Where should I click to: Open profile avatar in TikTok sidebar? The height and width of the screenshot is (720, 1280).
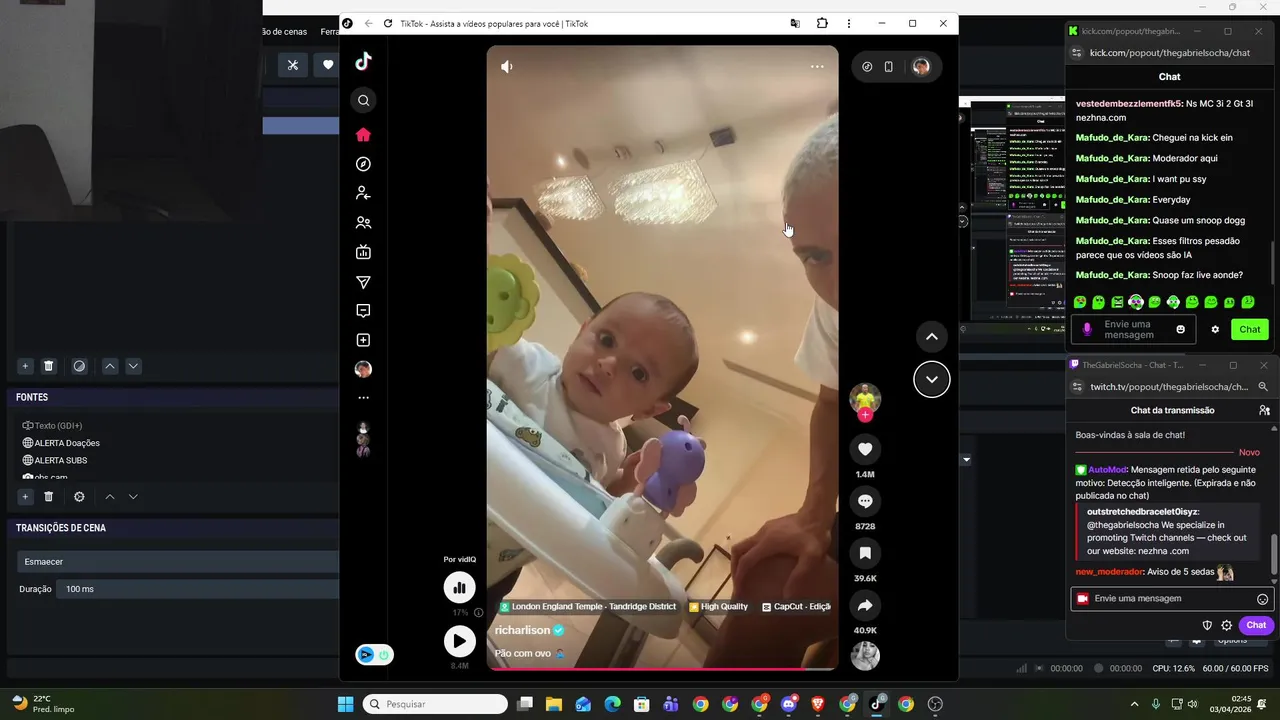[363, 369]
